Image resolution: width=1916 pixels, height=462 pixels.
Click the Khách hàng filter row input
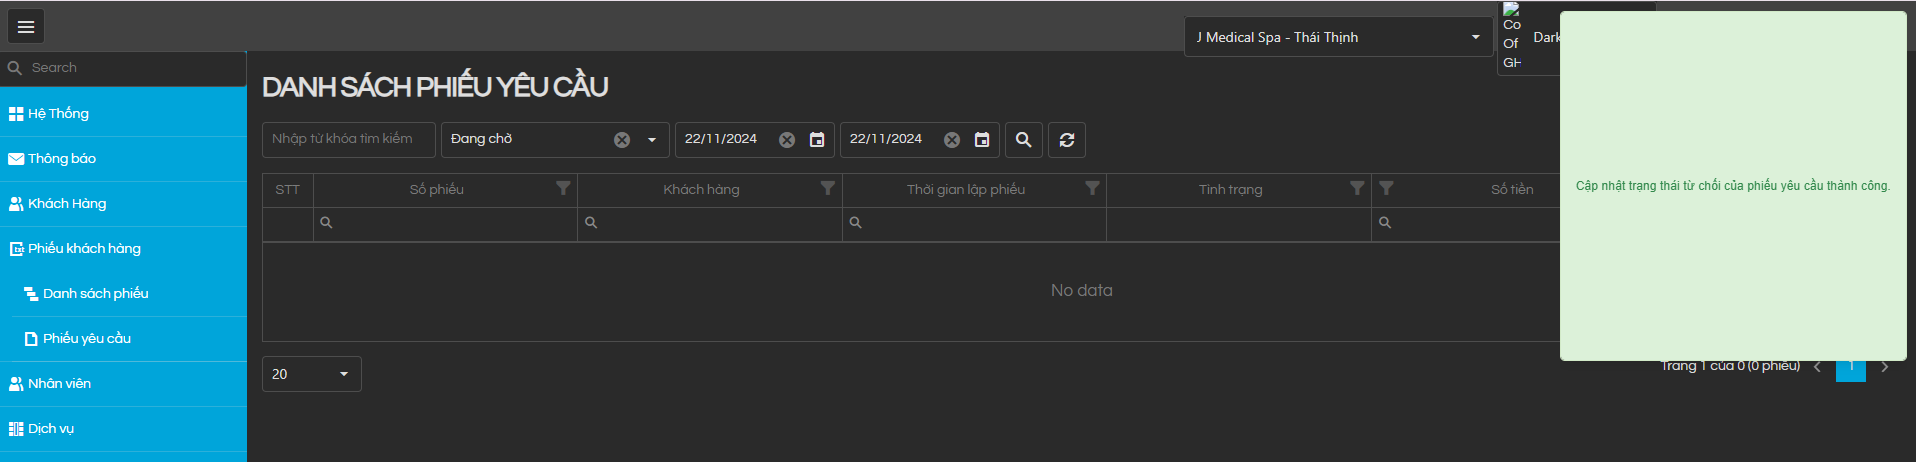tap(710, 223)
